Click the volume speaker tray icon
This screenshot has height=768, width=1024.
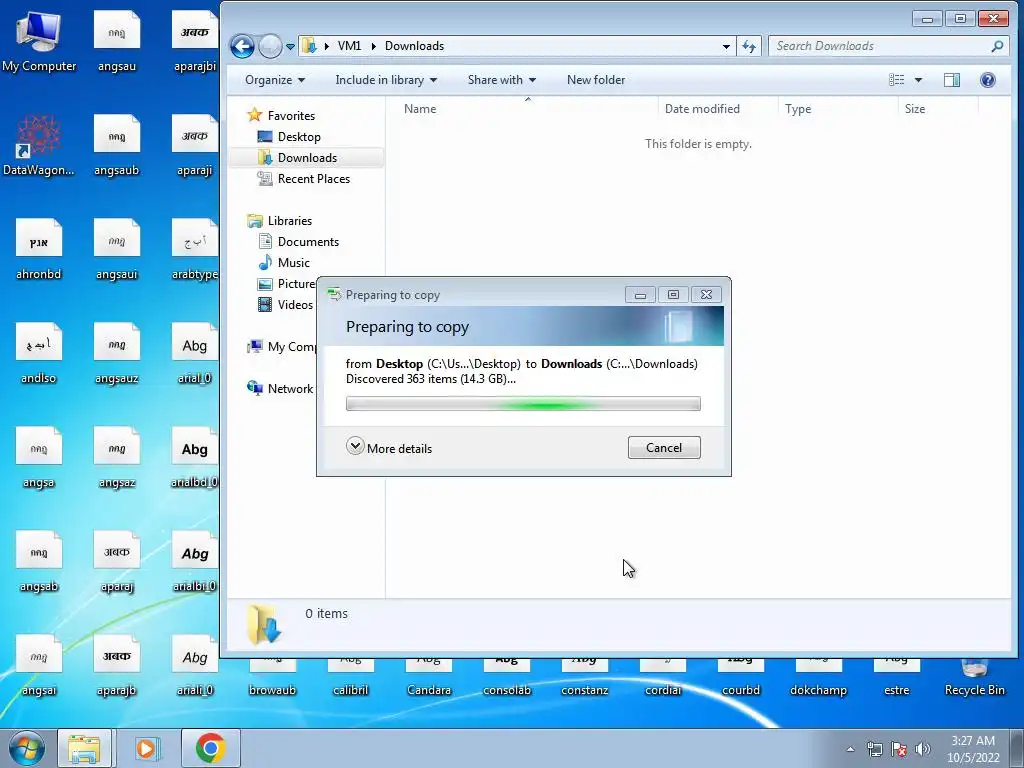point(922,749)
